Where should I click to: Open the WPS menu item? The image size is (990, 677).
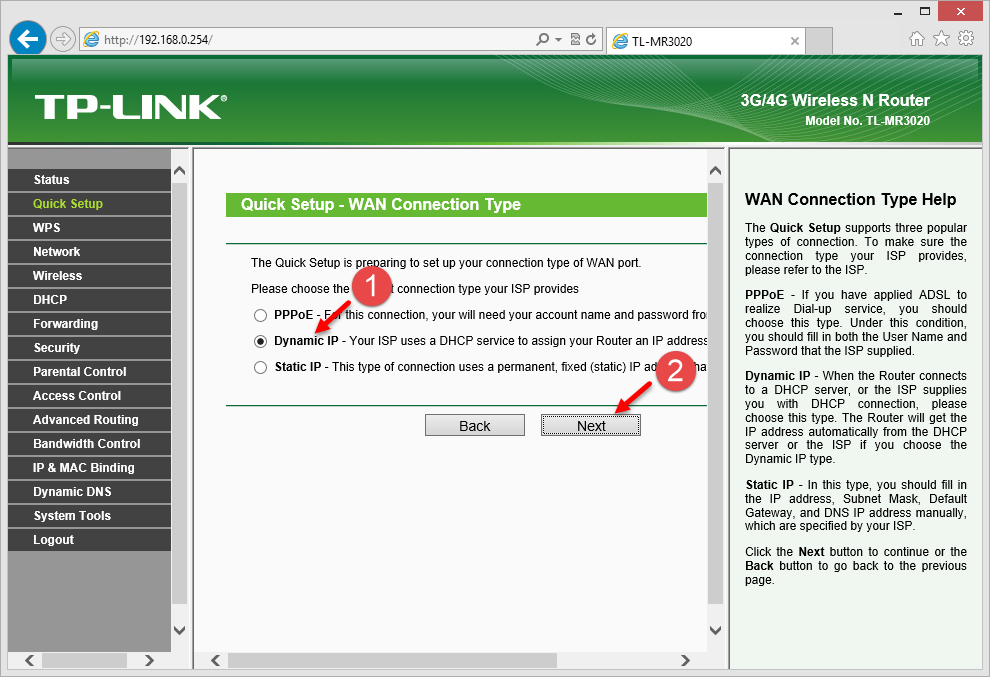89,228
